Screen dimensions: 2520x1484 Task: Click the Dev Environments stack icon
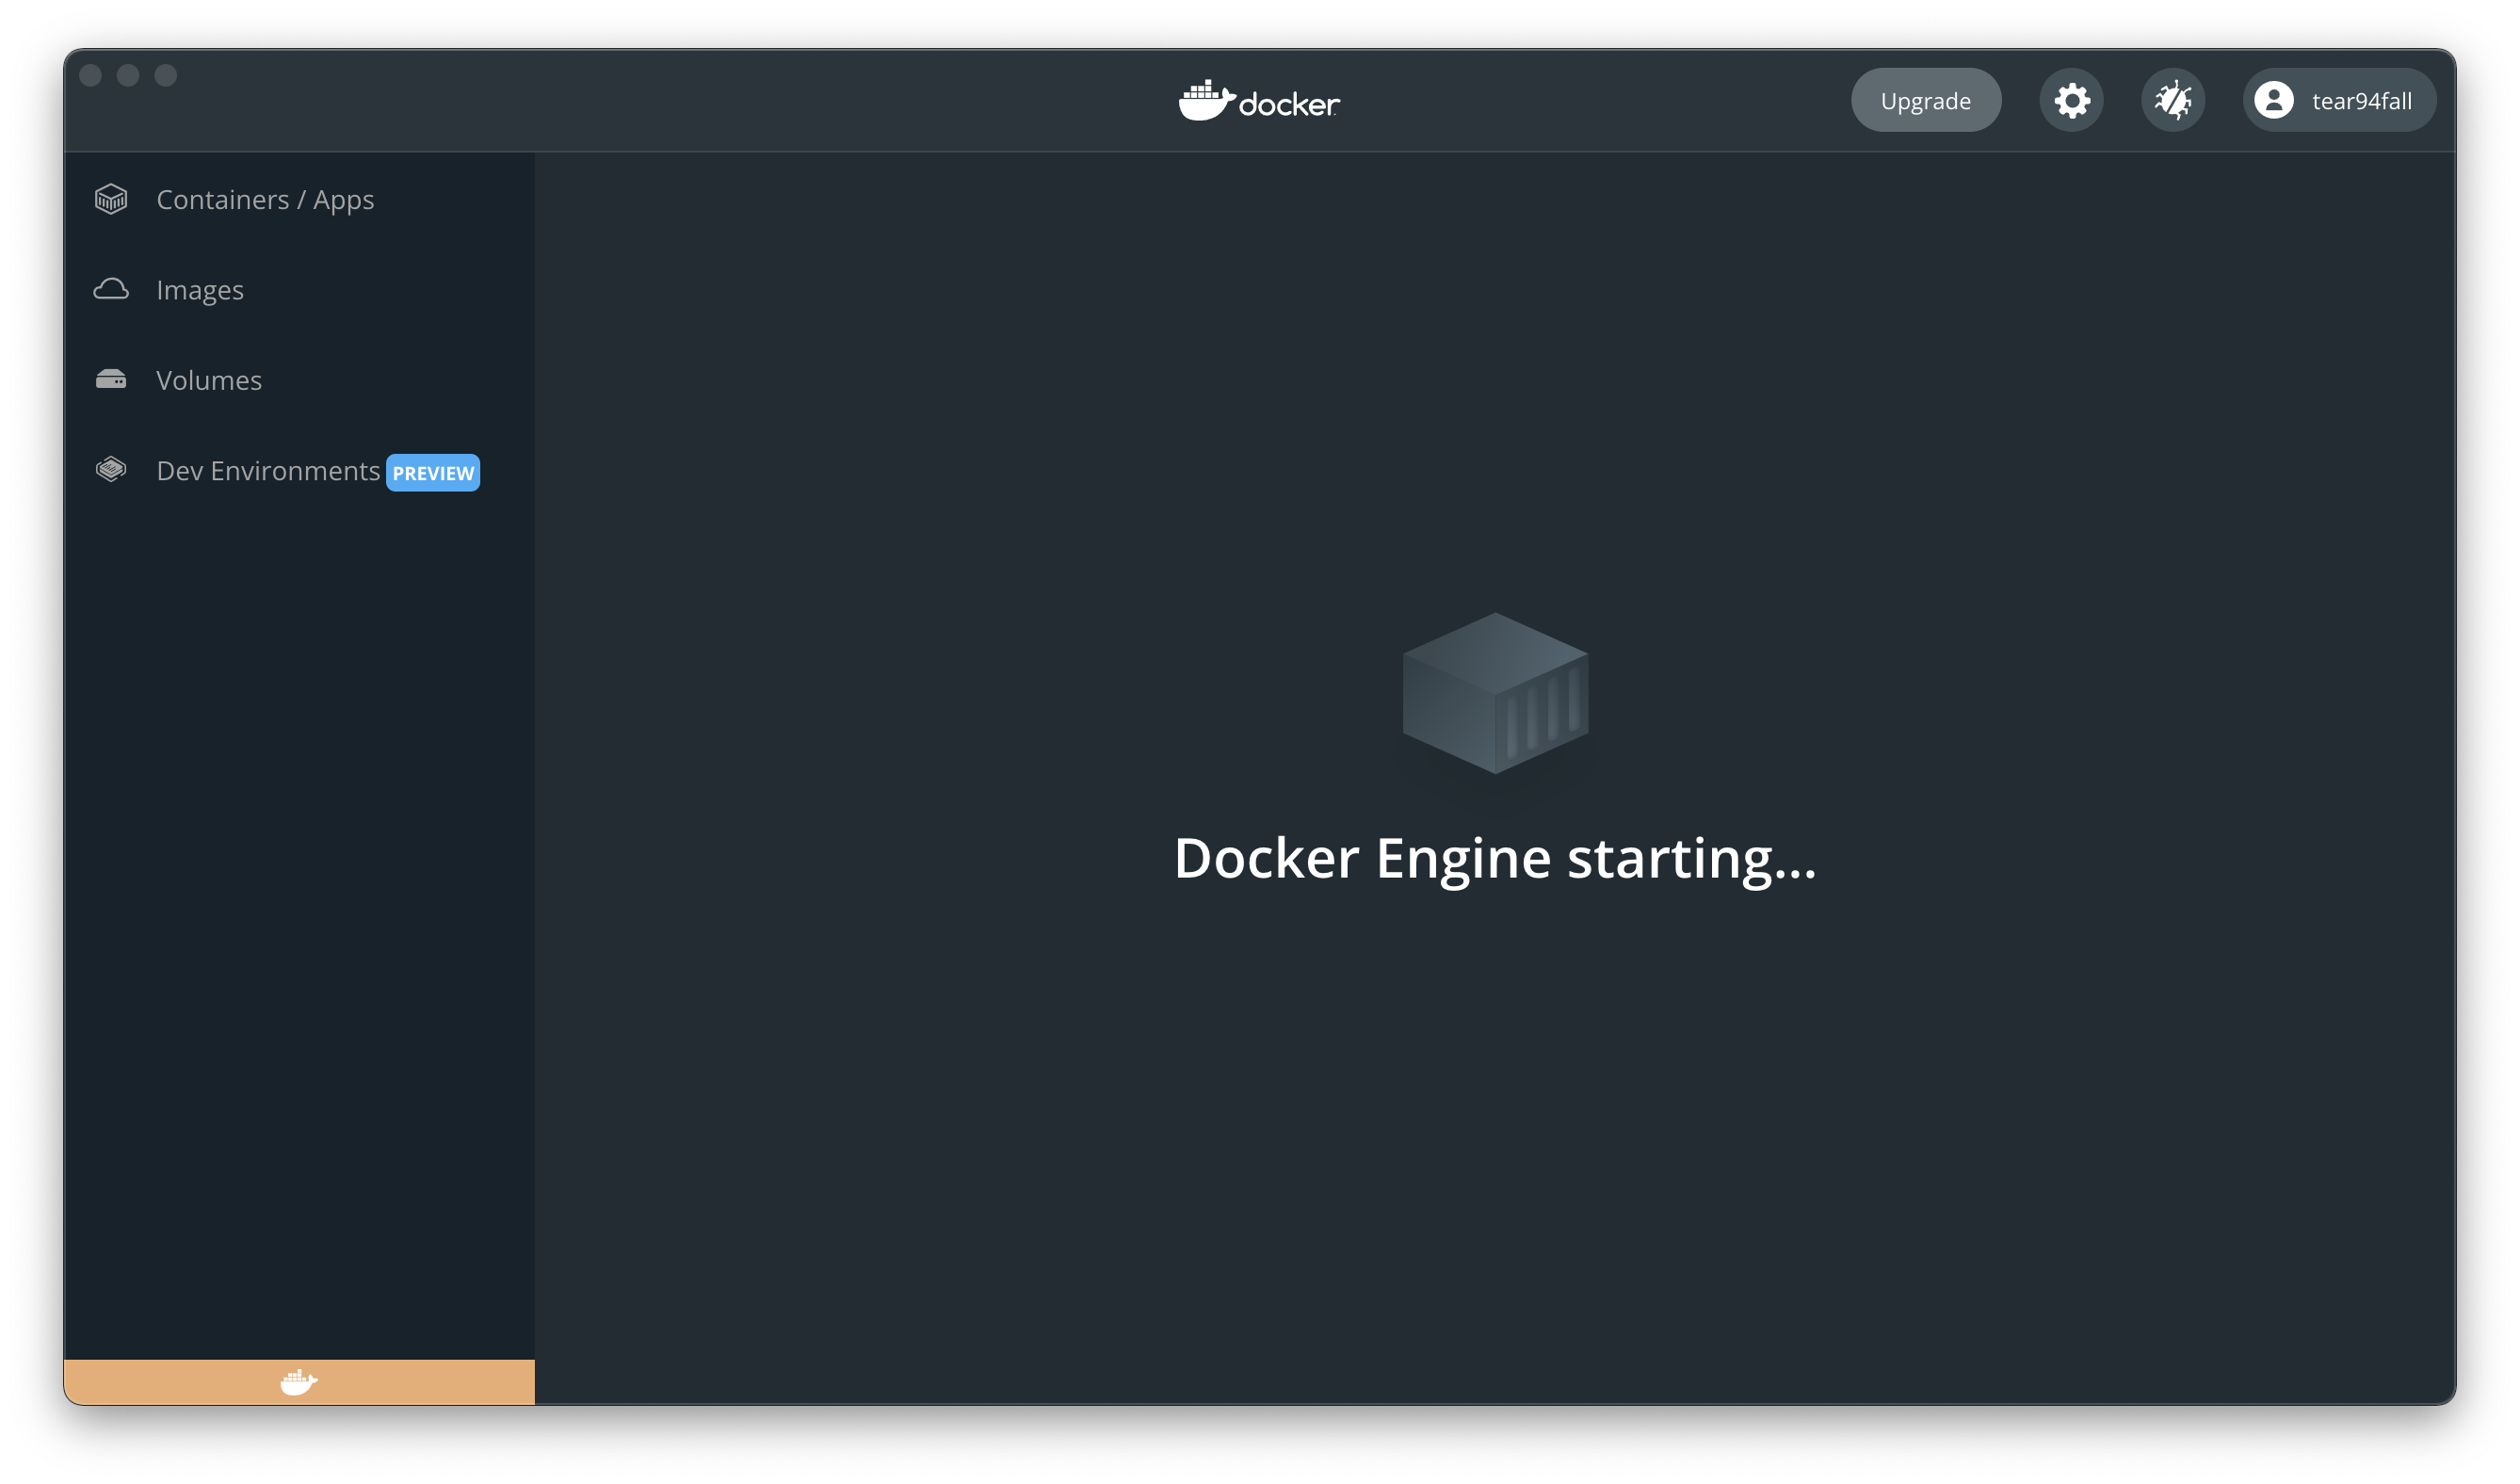(111, 469)
